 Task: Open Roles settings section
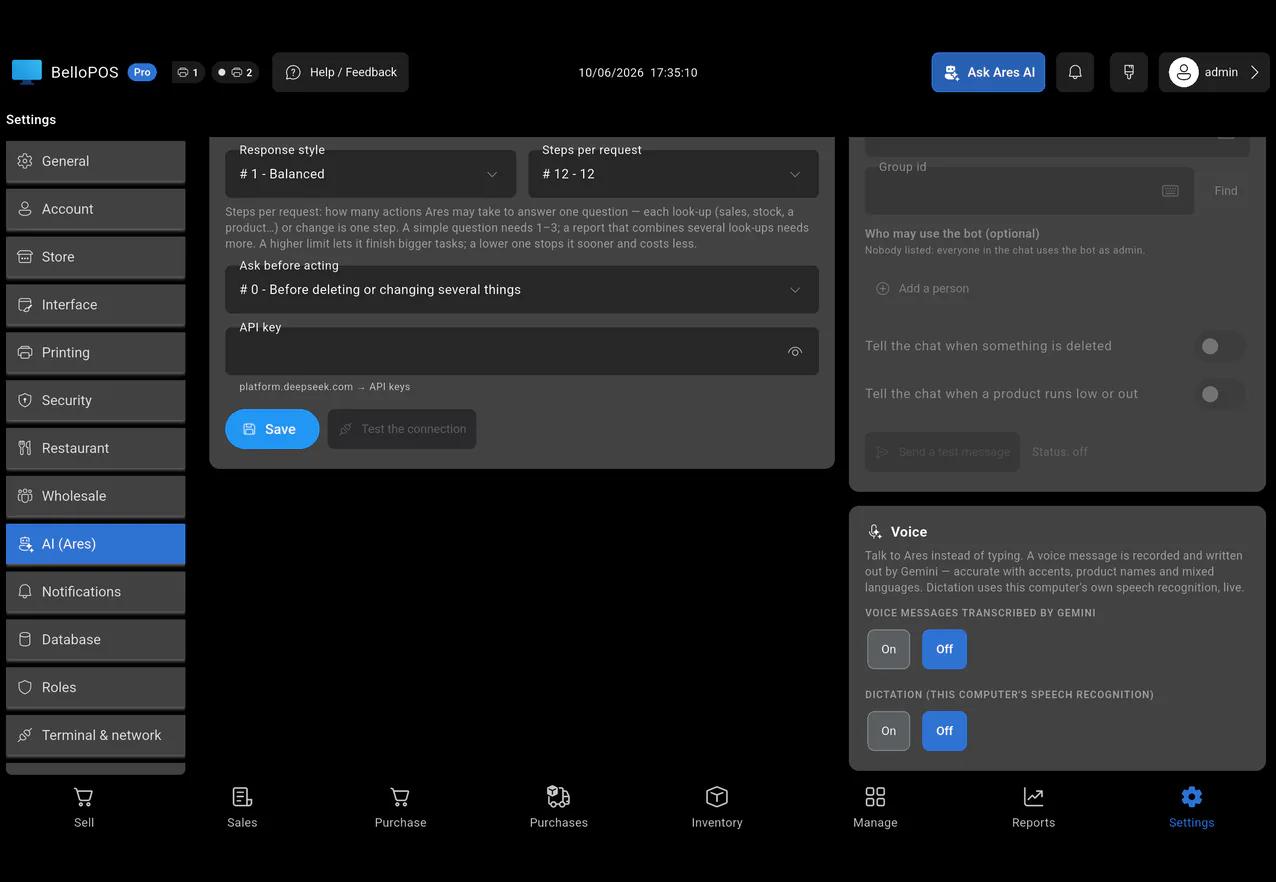pos(96,688)
